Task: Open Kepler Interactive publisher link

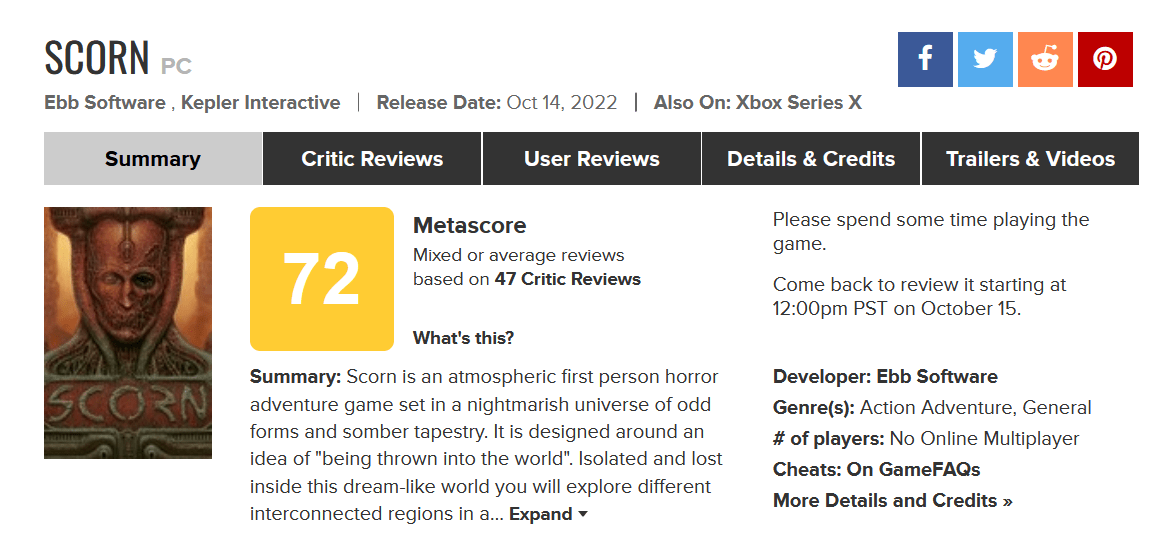Action: tap(261, 102)
